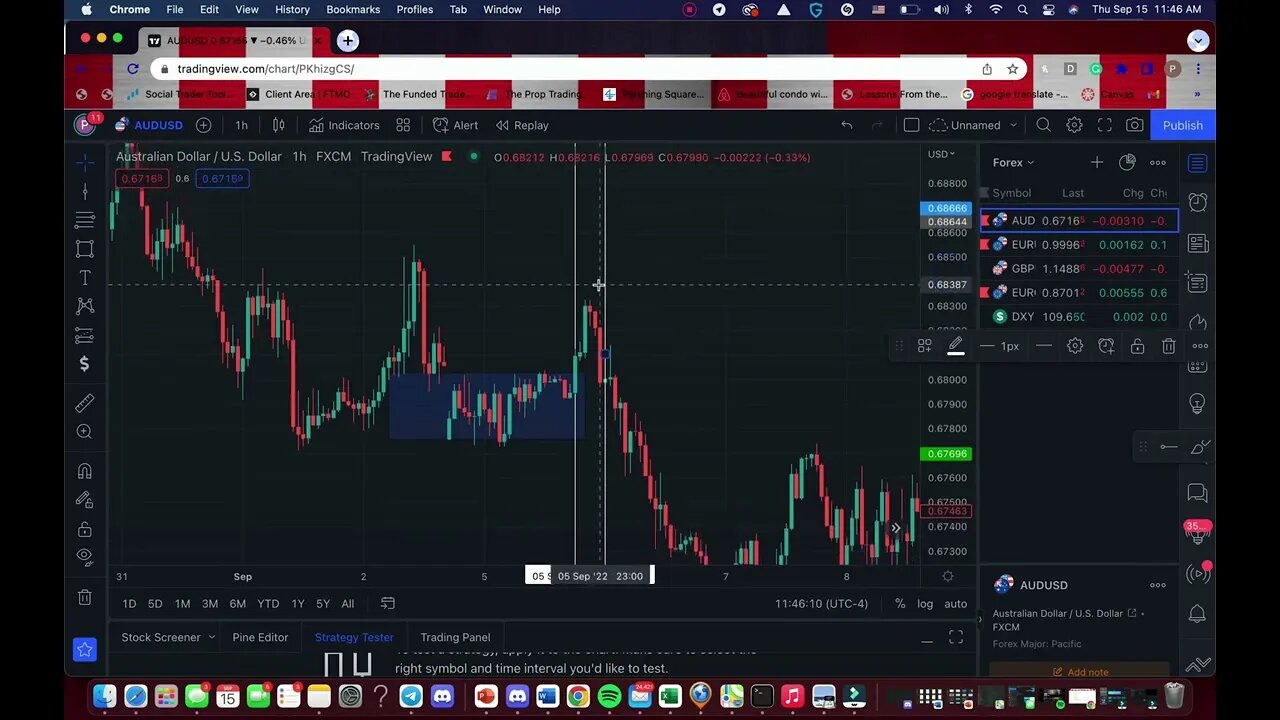Image resolution: width=1280 pixels, height=720 pixels.
Task: Add a symbol to the watchlist
Action: point(1097,162)
